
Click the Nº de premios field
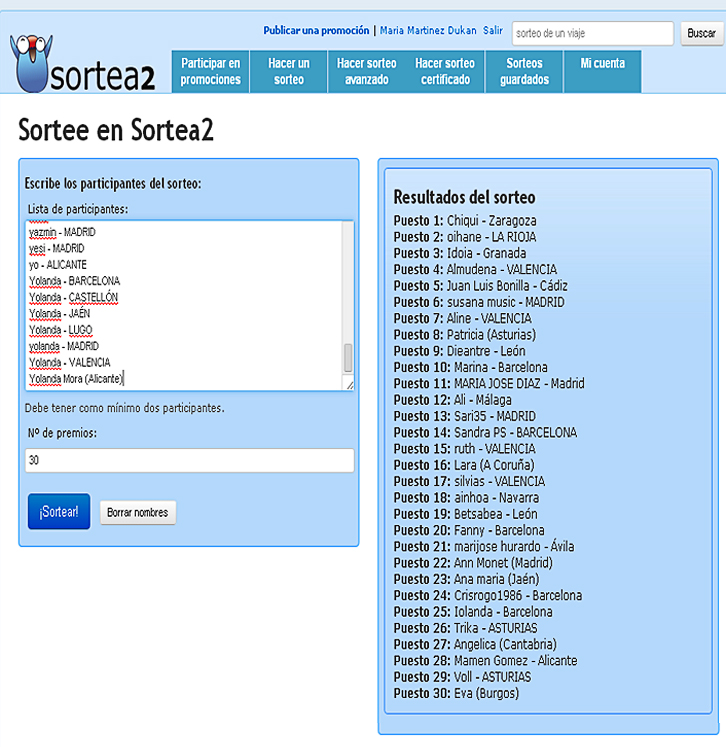190,460
